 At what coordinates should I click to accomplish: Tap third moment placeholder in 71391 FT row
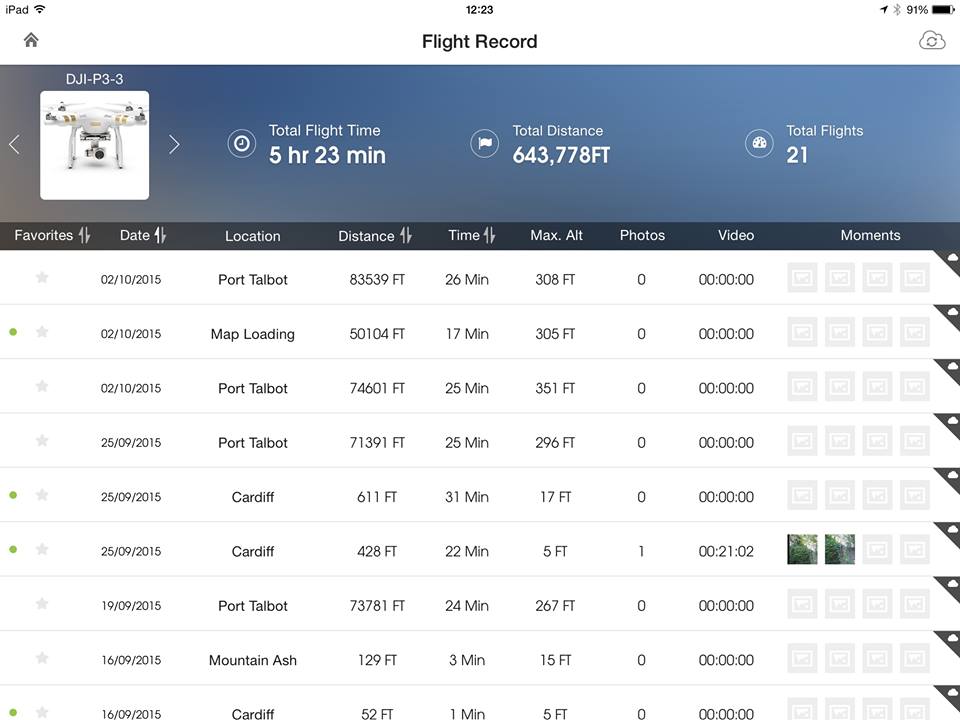tap(877, 441)
